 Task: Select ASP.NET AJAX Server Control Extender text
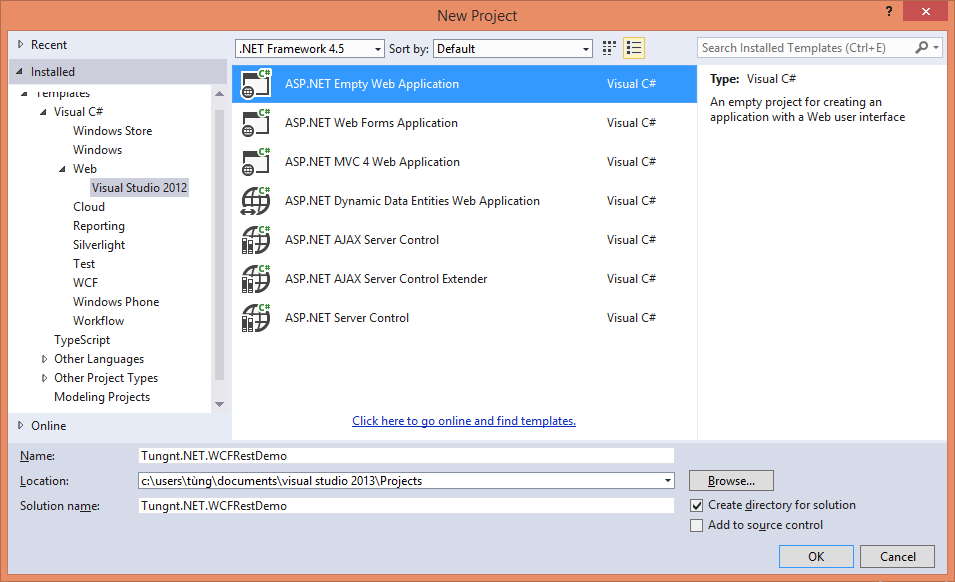pyautogui.click(x=386, y=279)
